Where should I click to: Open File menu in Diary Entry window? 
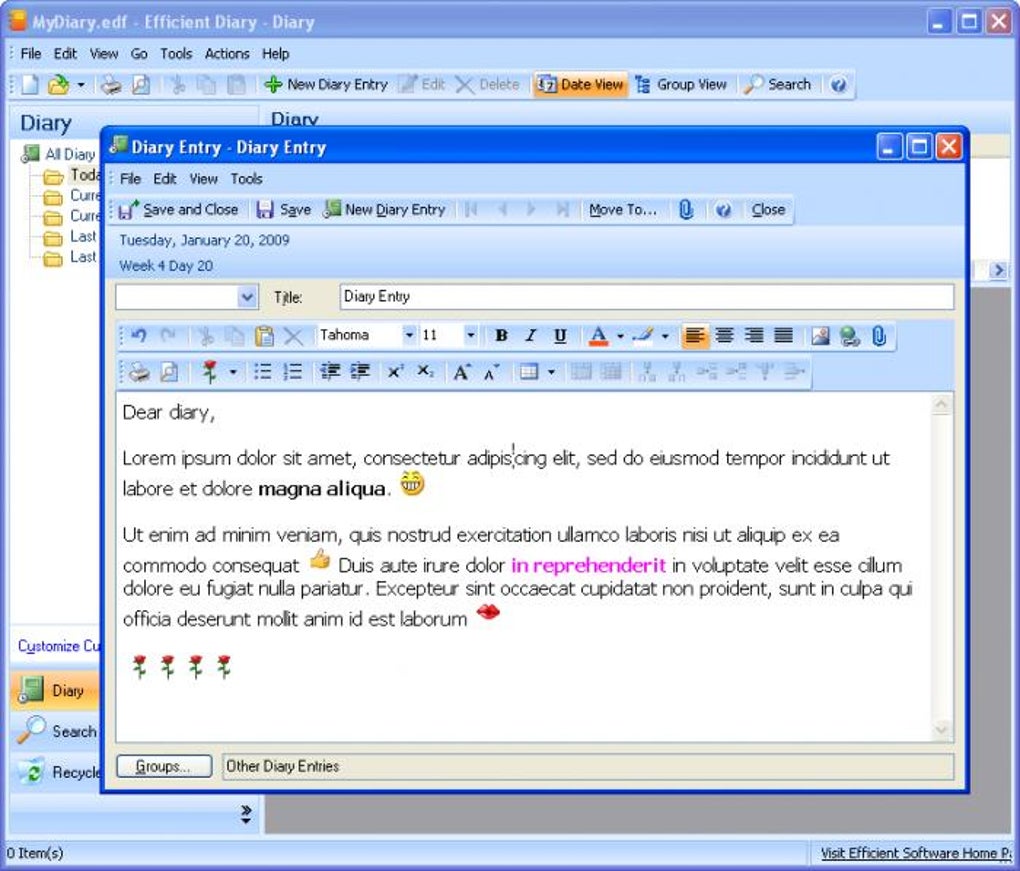point(130,179)
